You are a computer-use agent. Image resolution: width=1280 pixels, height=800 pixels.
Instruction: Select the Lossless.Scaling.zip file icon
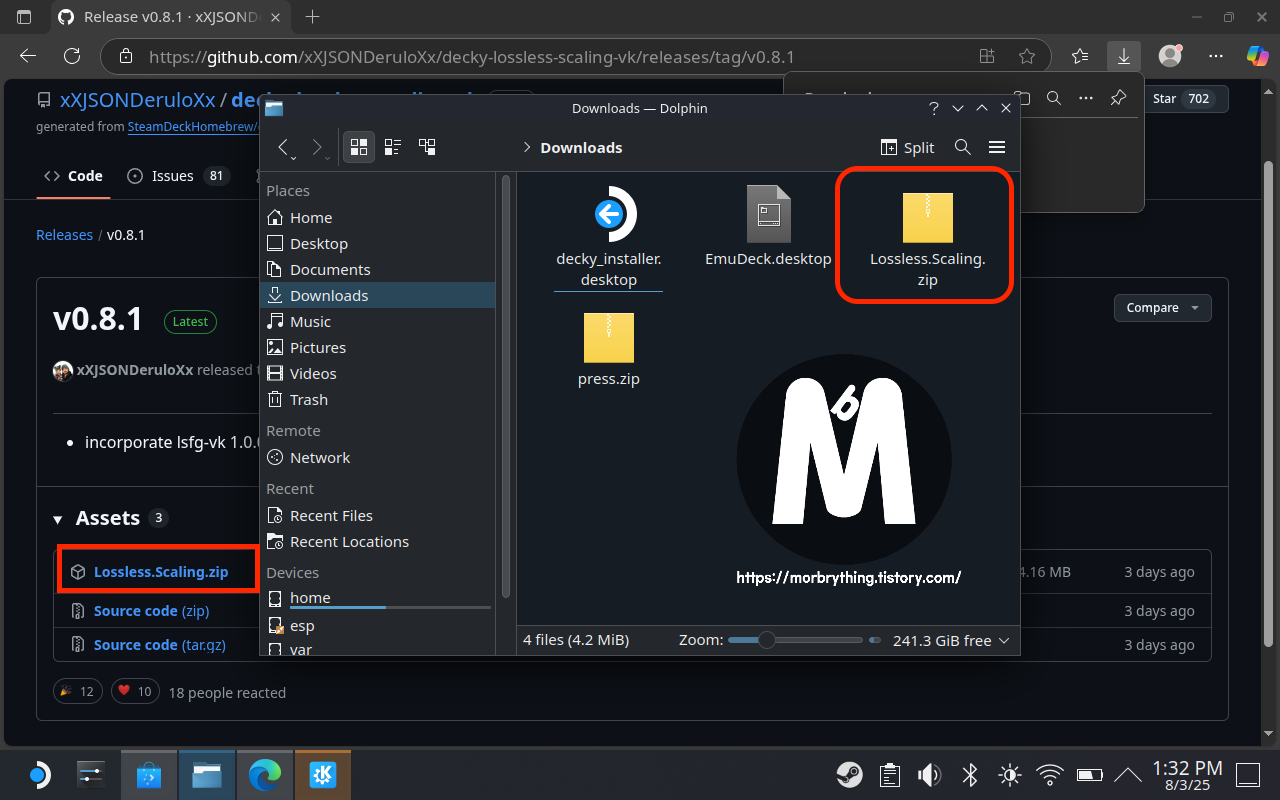927,217
